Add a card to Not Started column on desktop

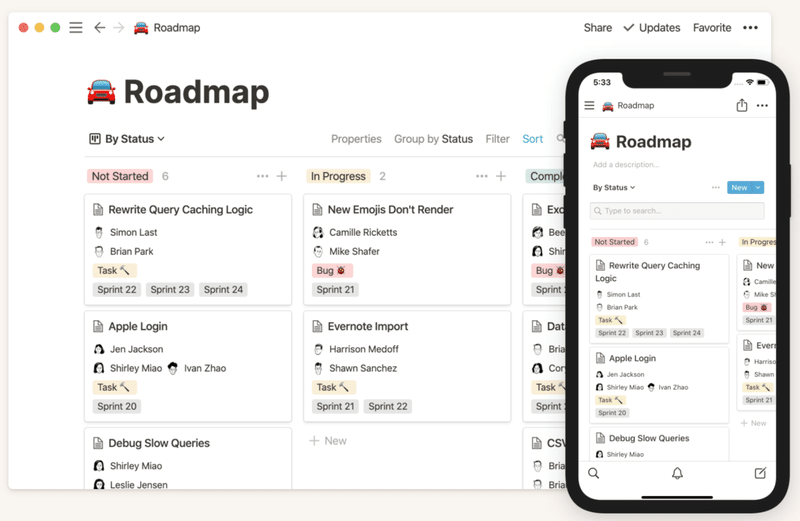click(x=282, y=176)
